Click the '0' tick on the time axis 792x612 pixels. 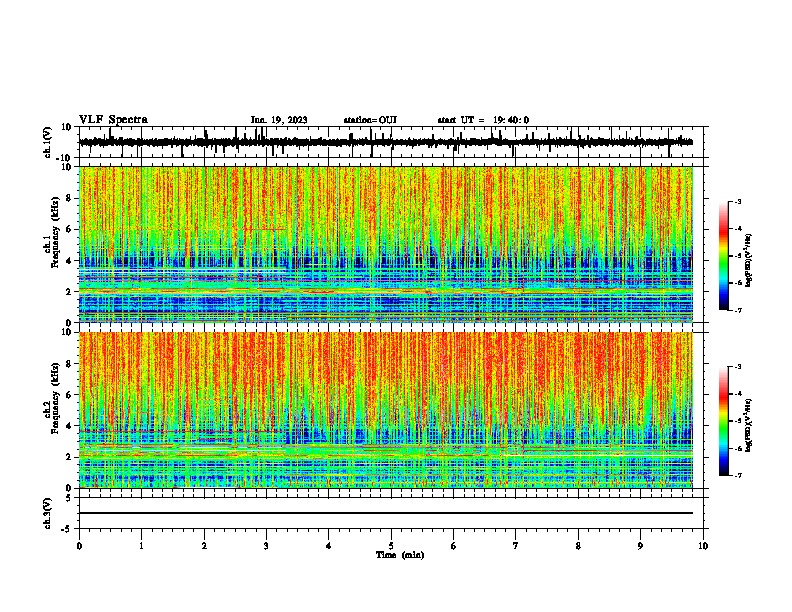point(79,546)
